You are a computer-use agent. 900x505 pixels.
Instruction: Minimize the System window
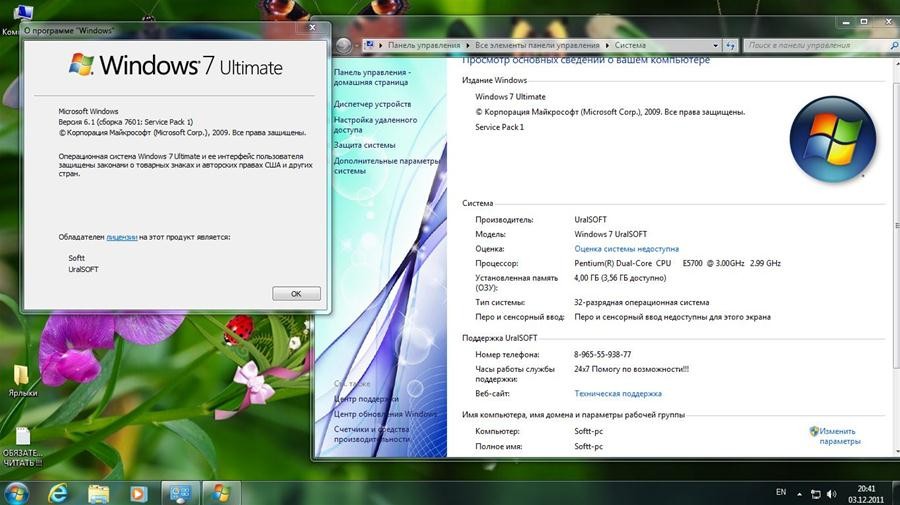pyautogui.click(x=845, y=22)
